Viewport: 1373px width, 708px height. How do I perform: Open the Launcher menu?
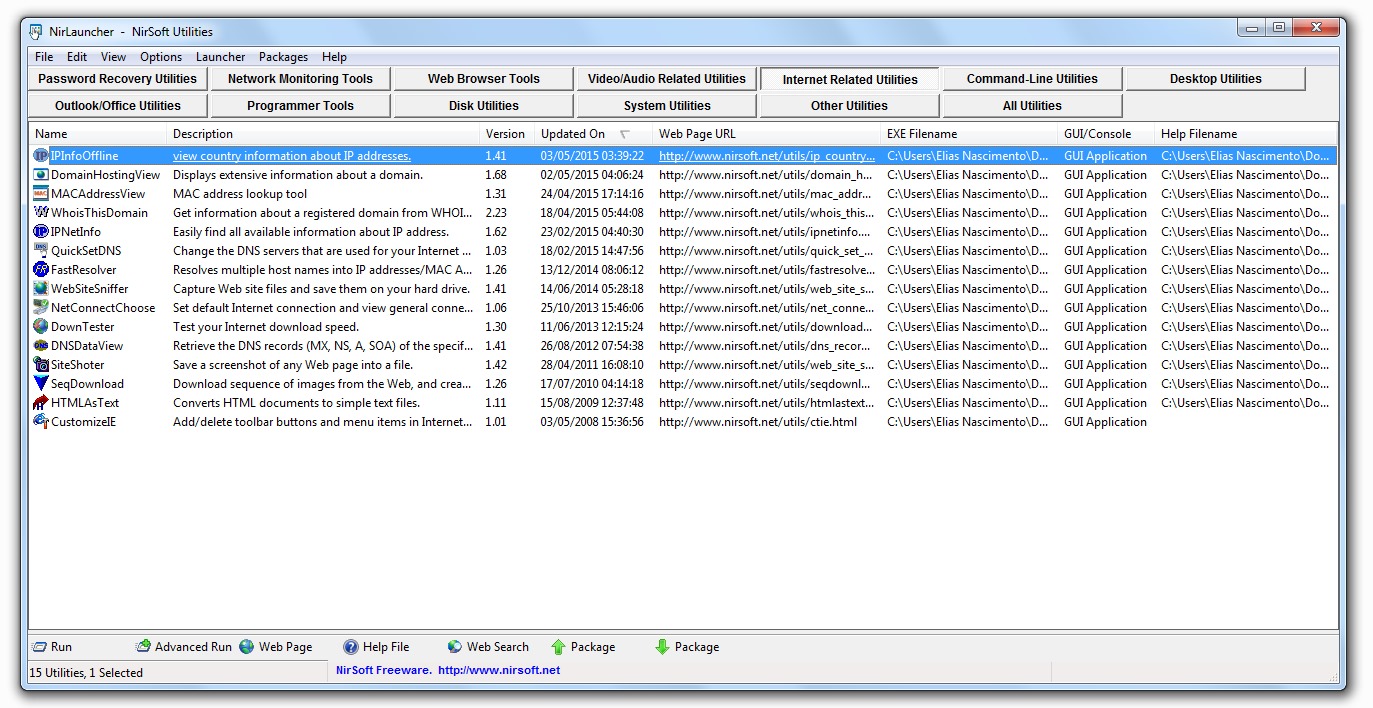point(220,57)
